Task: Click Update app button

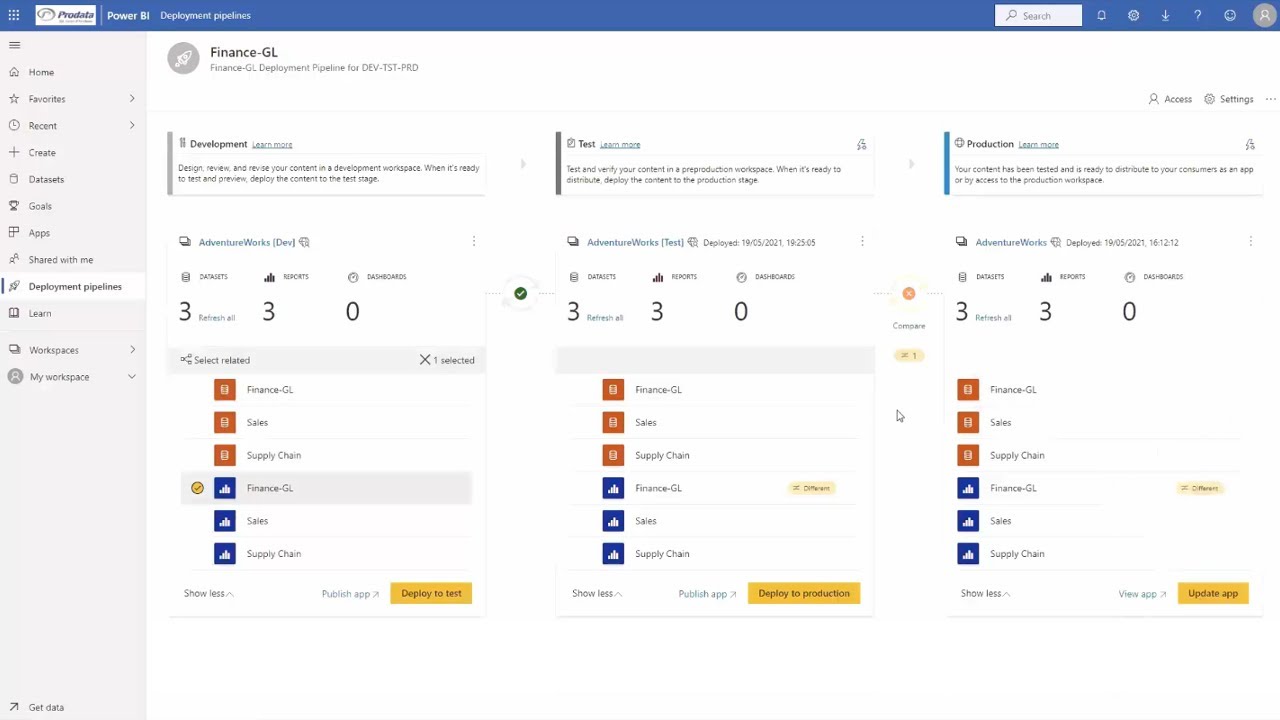Action: coord(1213,593)
